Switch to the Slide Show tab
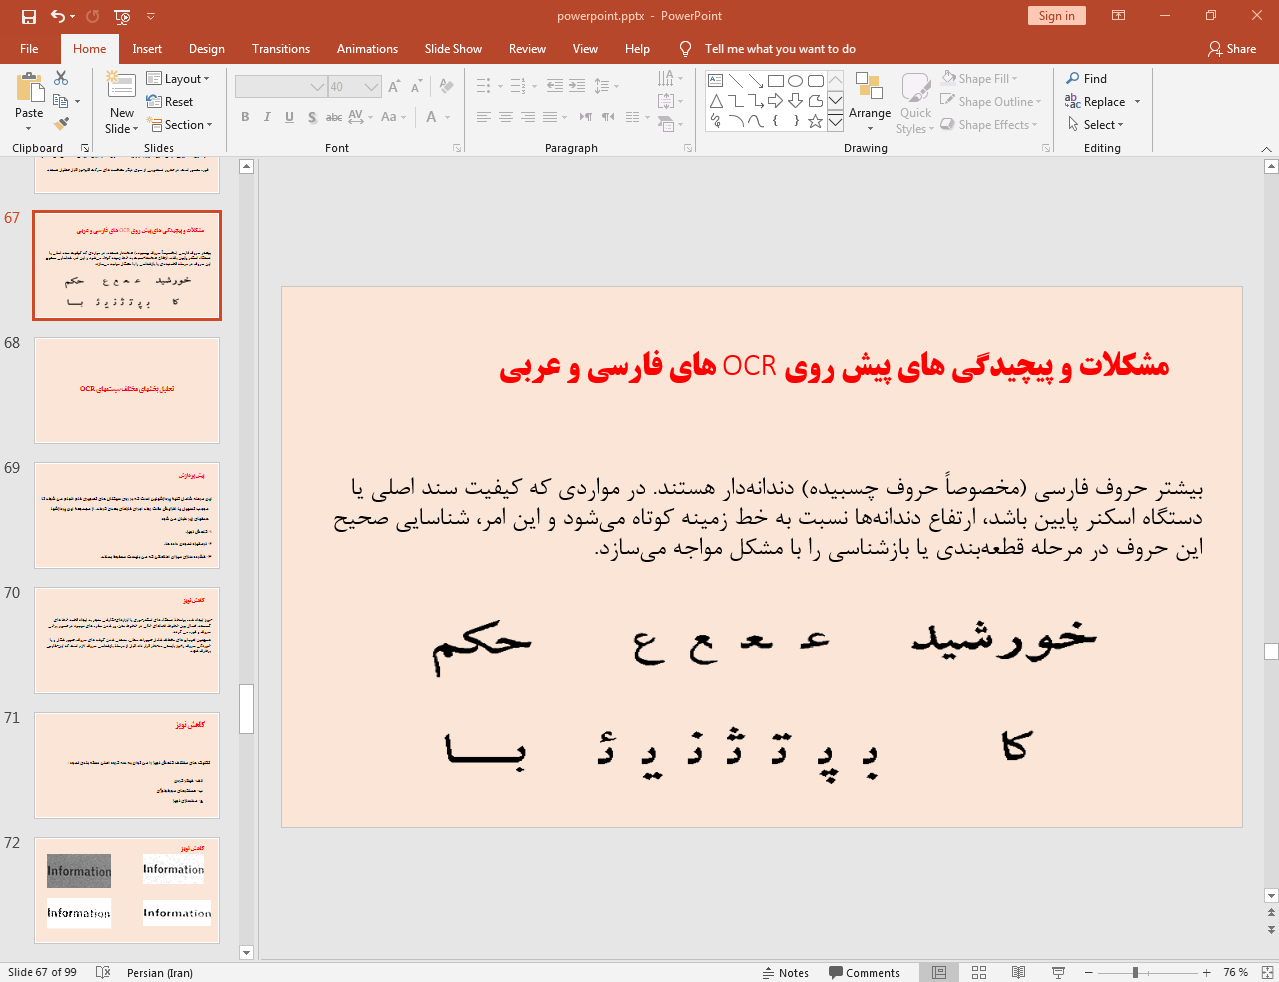The image size is (1279, 982). coord(453,48)
